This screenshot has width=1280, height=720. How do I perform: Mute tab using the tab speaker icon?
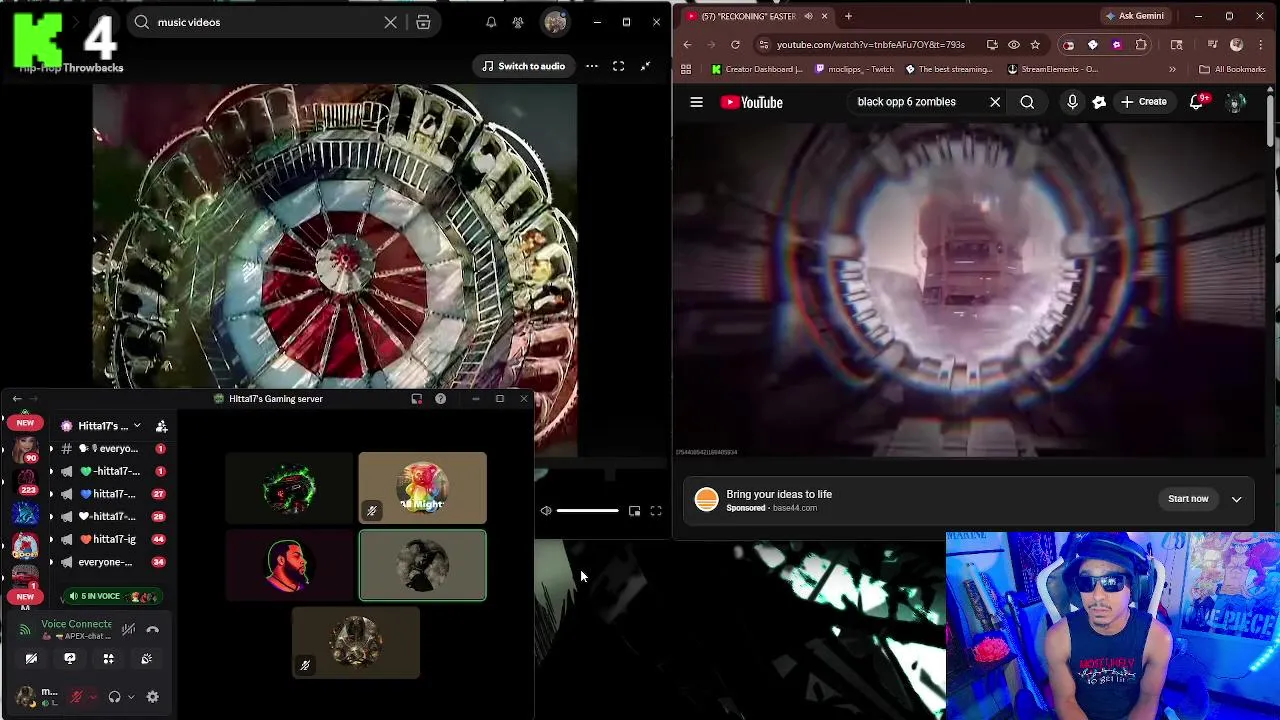tap(808, 16)
